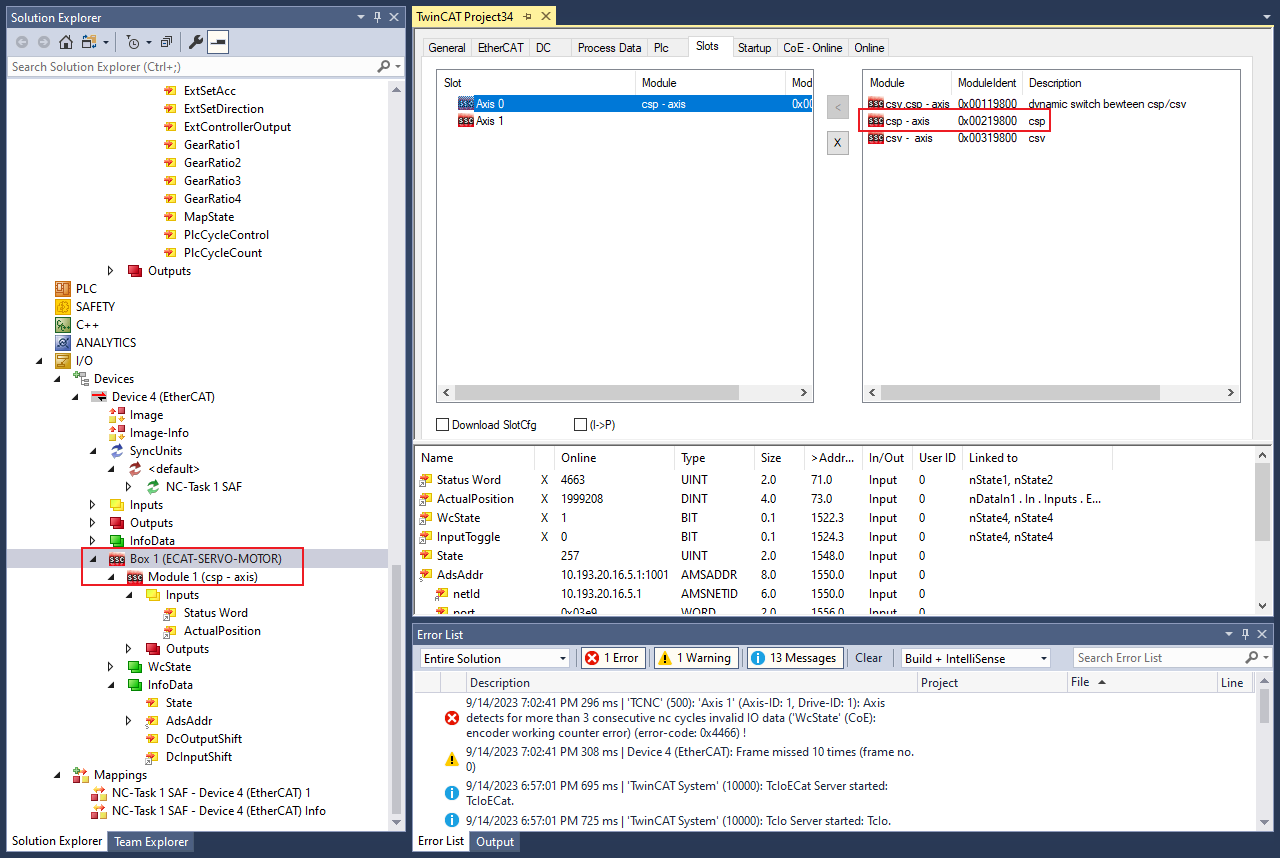
Task: Open the Process Data tab
Action: (609, 48)
